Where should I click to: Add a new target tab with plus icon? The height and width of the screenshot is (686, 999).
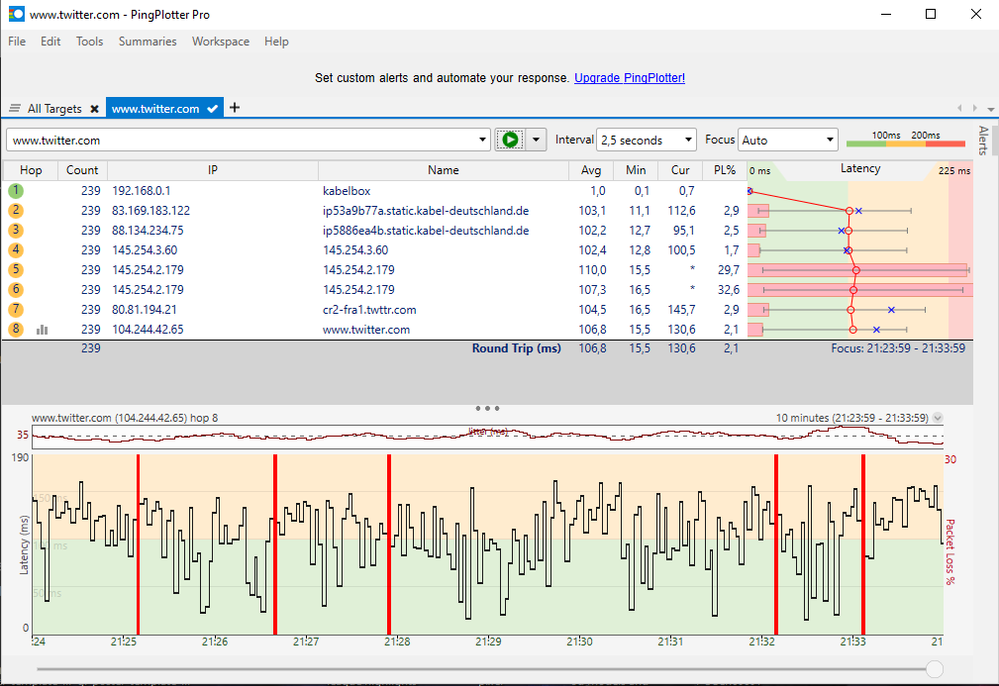pos(235,108)
